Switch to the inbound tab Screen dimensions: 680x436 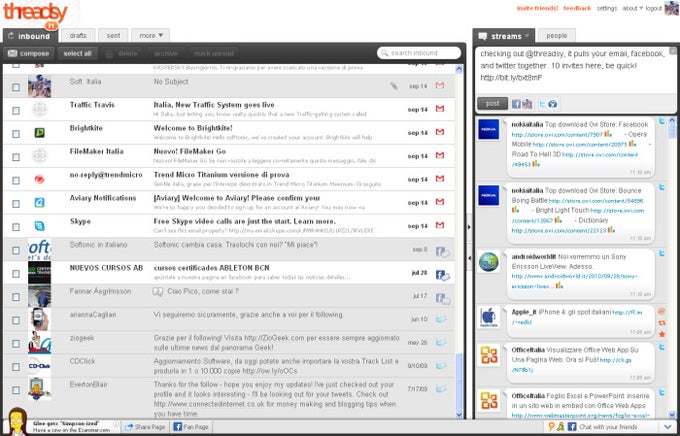pyautogui.click(x=30, y=36)
